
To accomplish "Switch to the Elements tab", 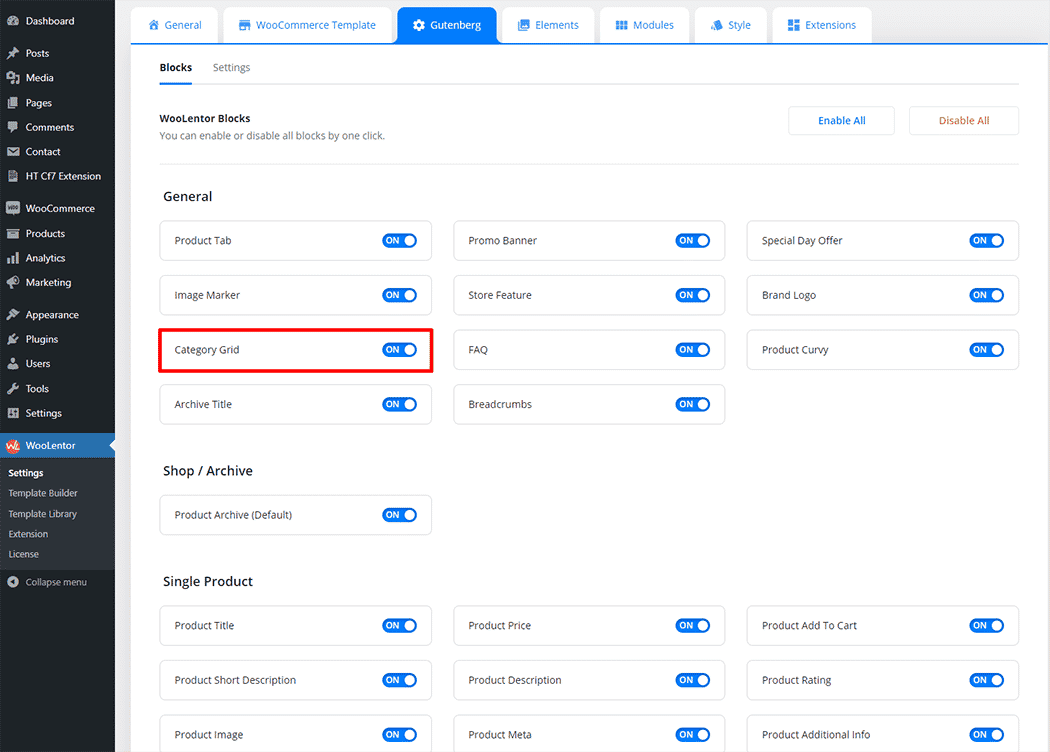I will click(x=547, y=25).
